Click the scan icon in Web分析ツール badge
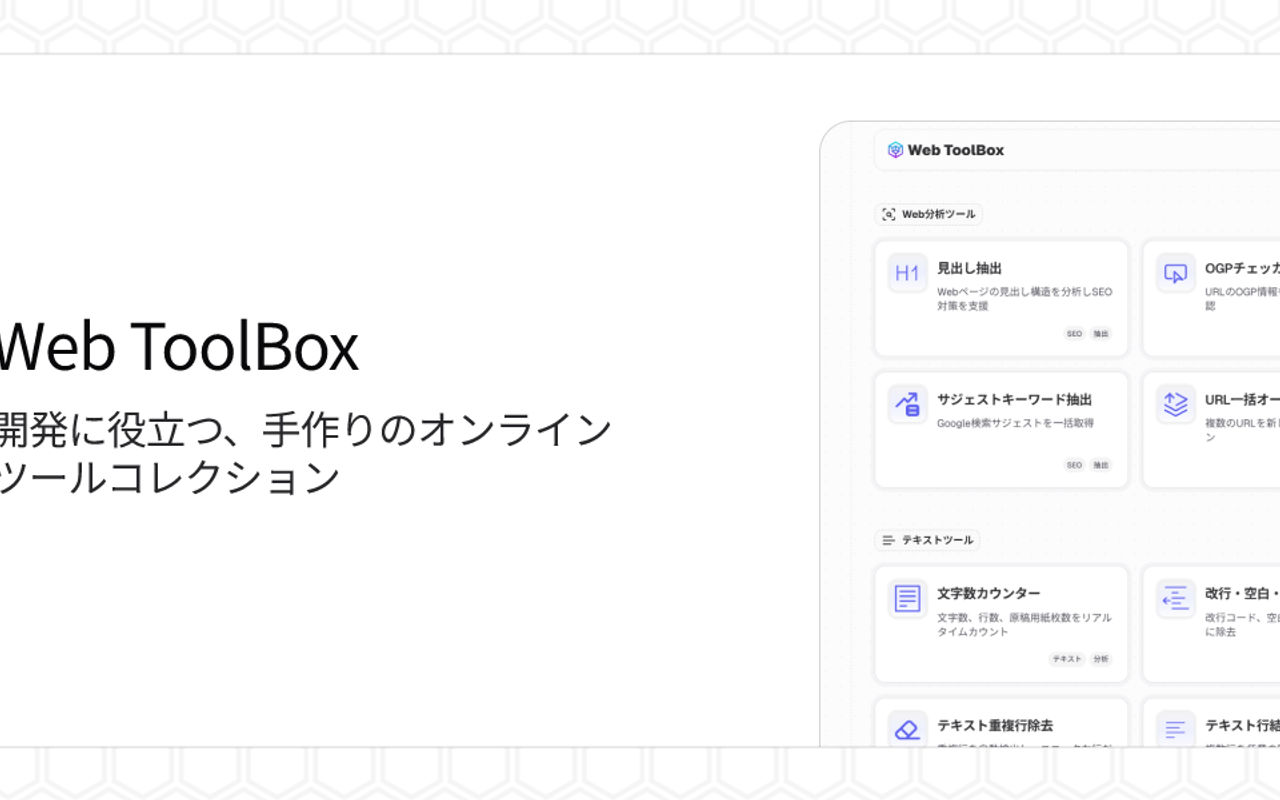The width and height of the screenshot is (1280, 800). pos(889,214)
